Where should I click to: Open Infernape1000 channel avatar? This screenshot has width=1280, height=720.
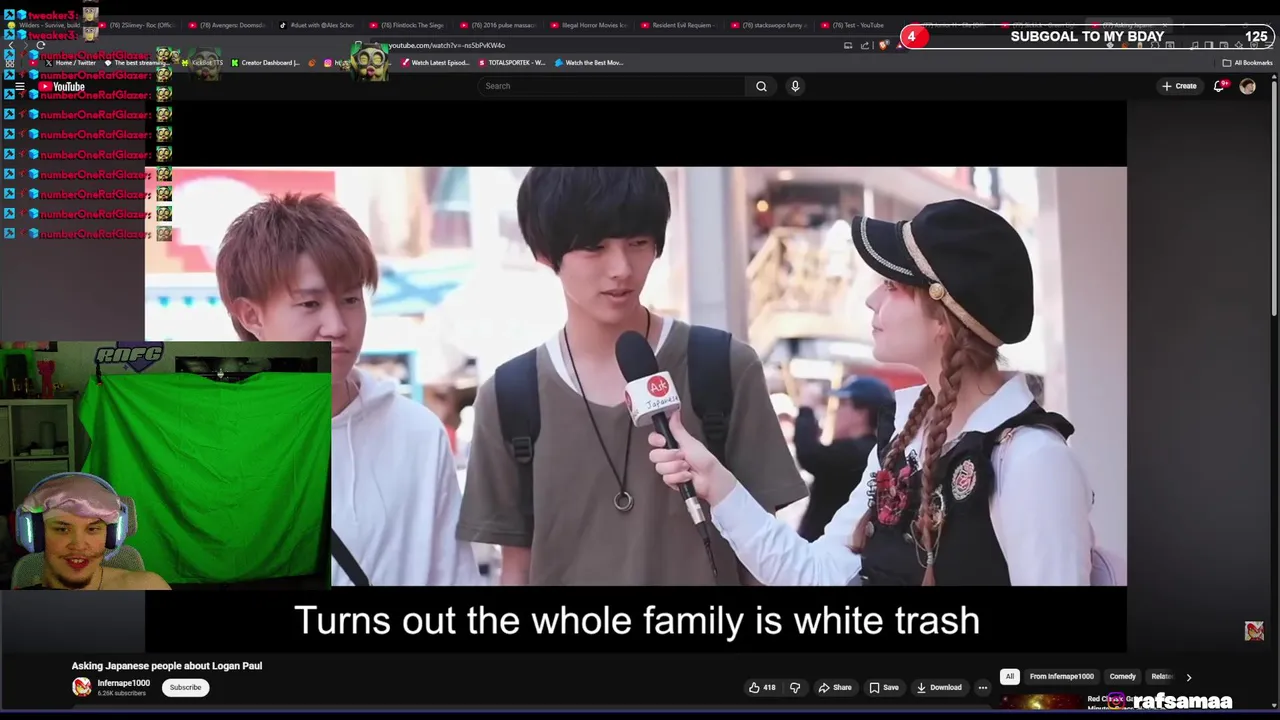pos(81,687)
